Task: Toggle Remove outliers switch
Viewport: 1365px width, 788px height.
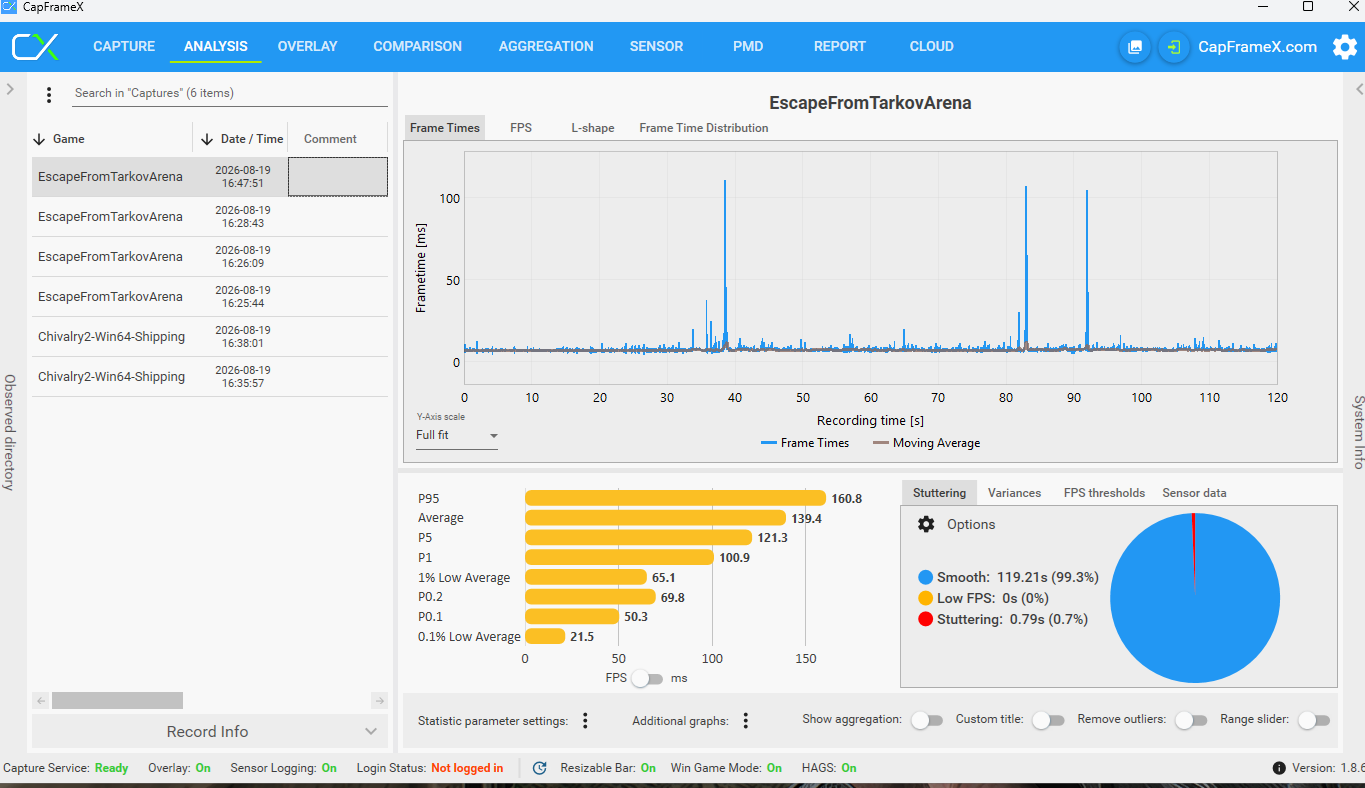Action: [x=1191, y=720]
